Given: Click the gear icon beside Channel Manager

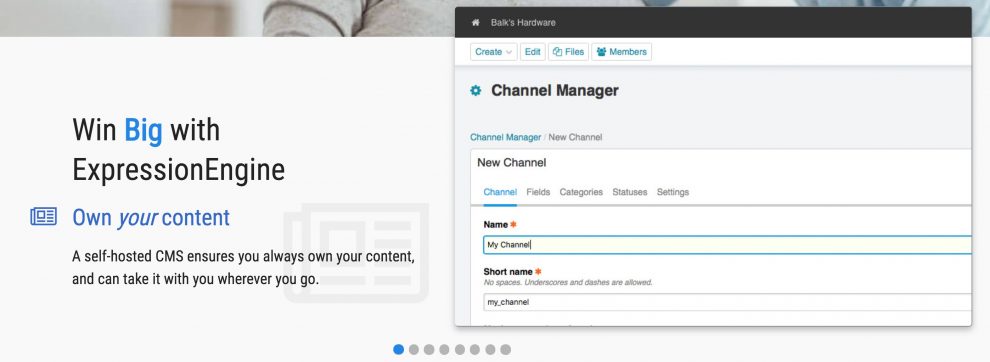Looking at the screenshot, I should tap(475, 91).
